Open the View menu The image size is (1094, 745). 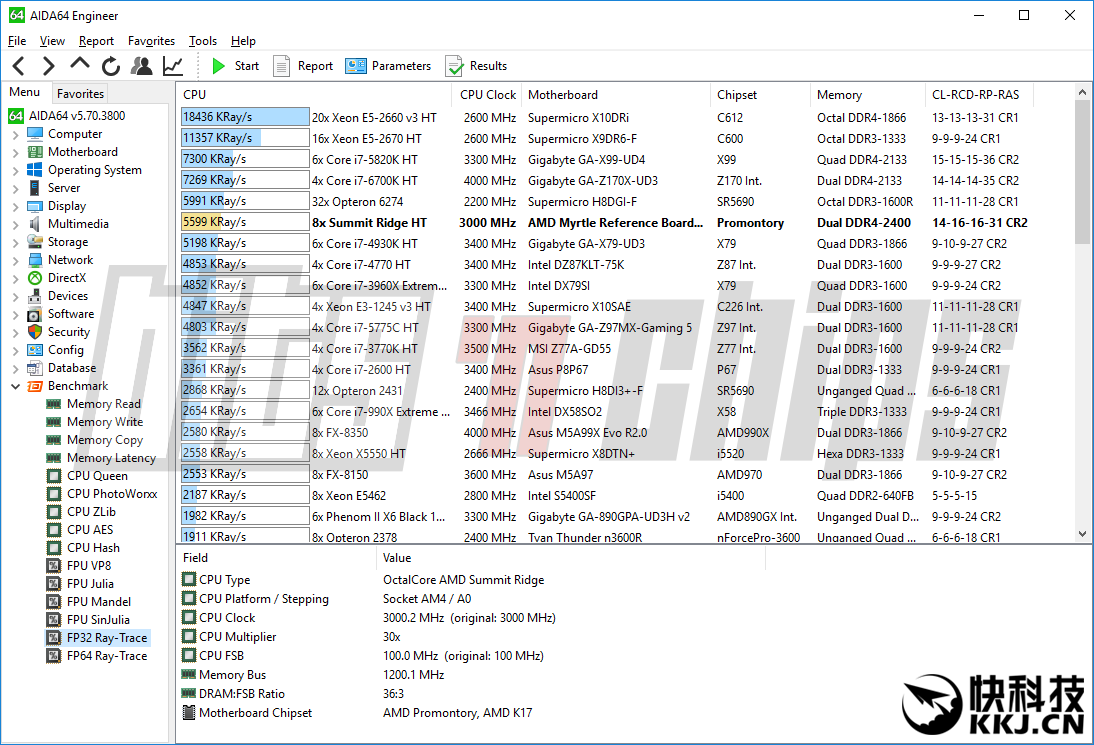click(x=52, y=41)
